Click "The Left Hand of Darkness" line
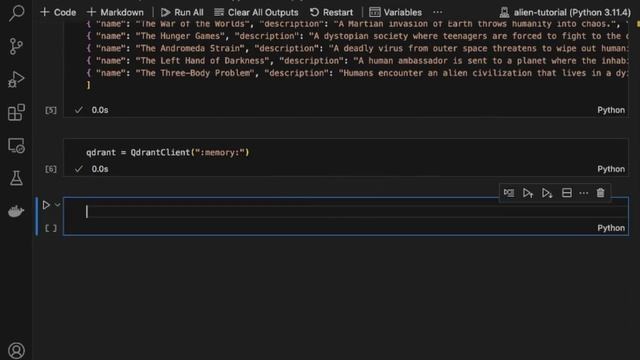Image resolution: width=640 pixels, height=360 pixels. (357, 60)
